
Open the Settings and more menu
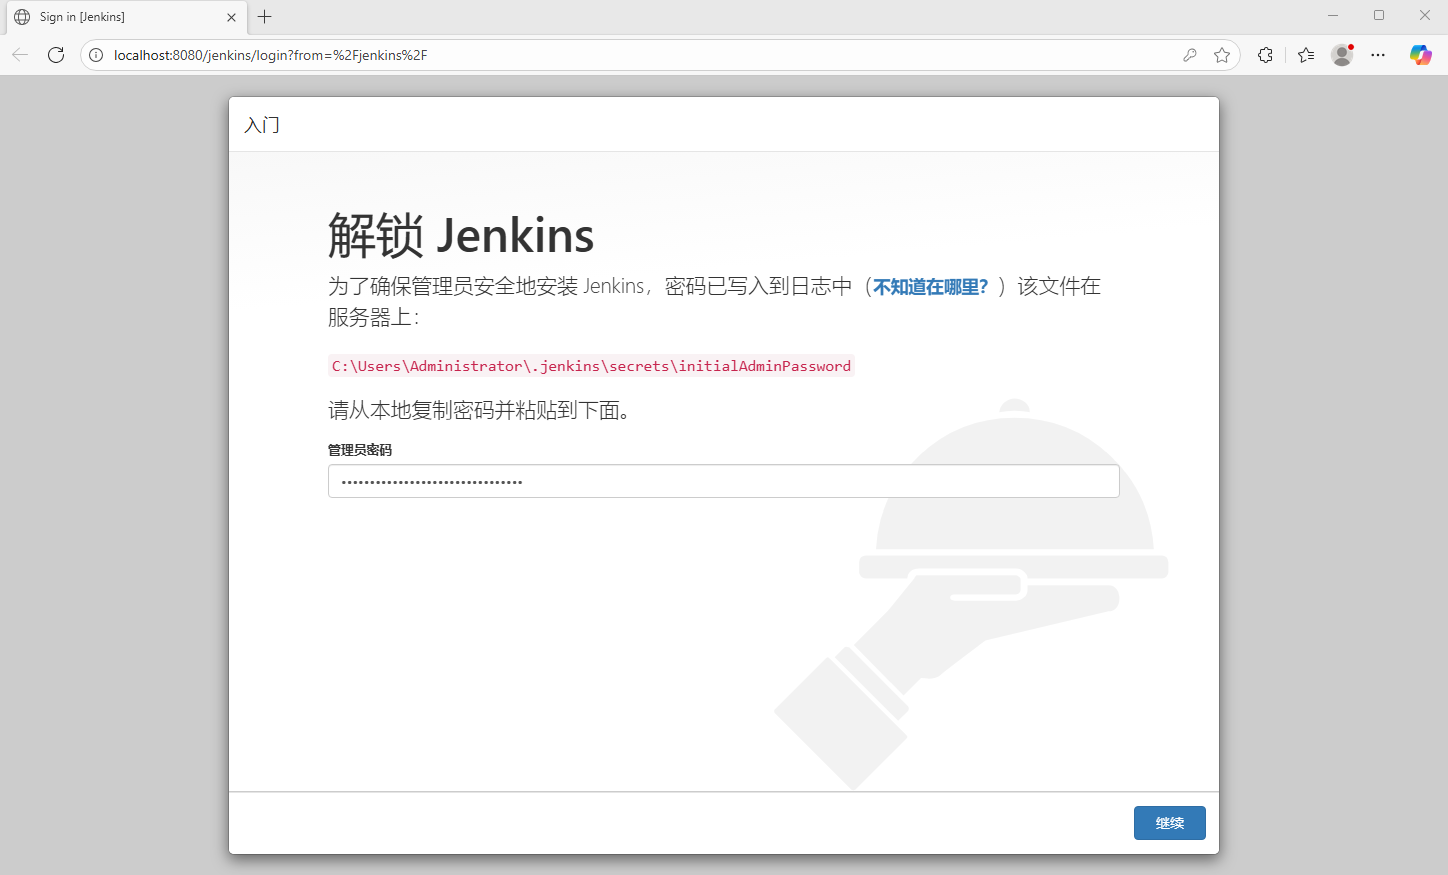(x=1378, y=55)
